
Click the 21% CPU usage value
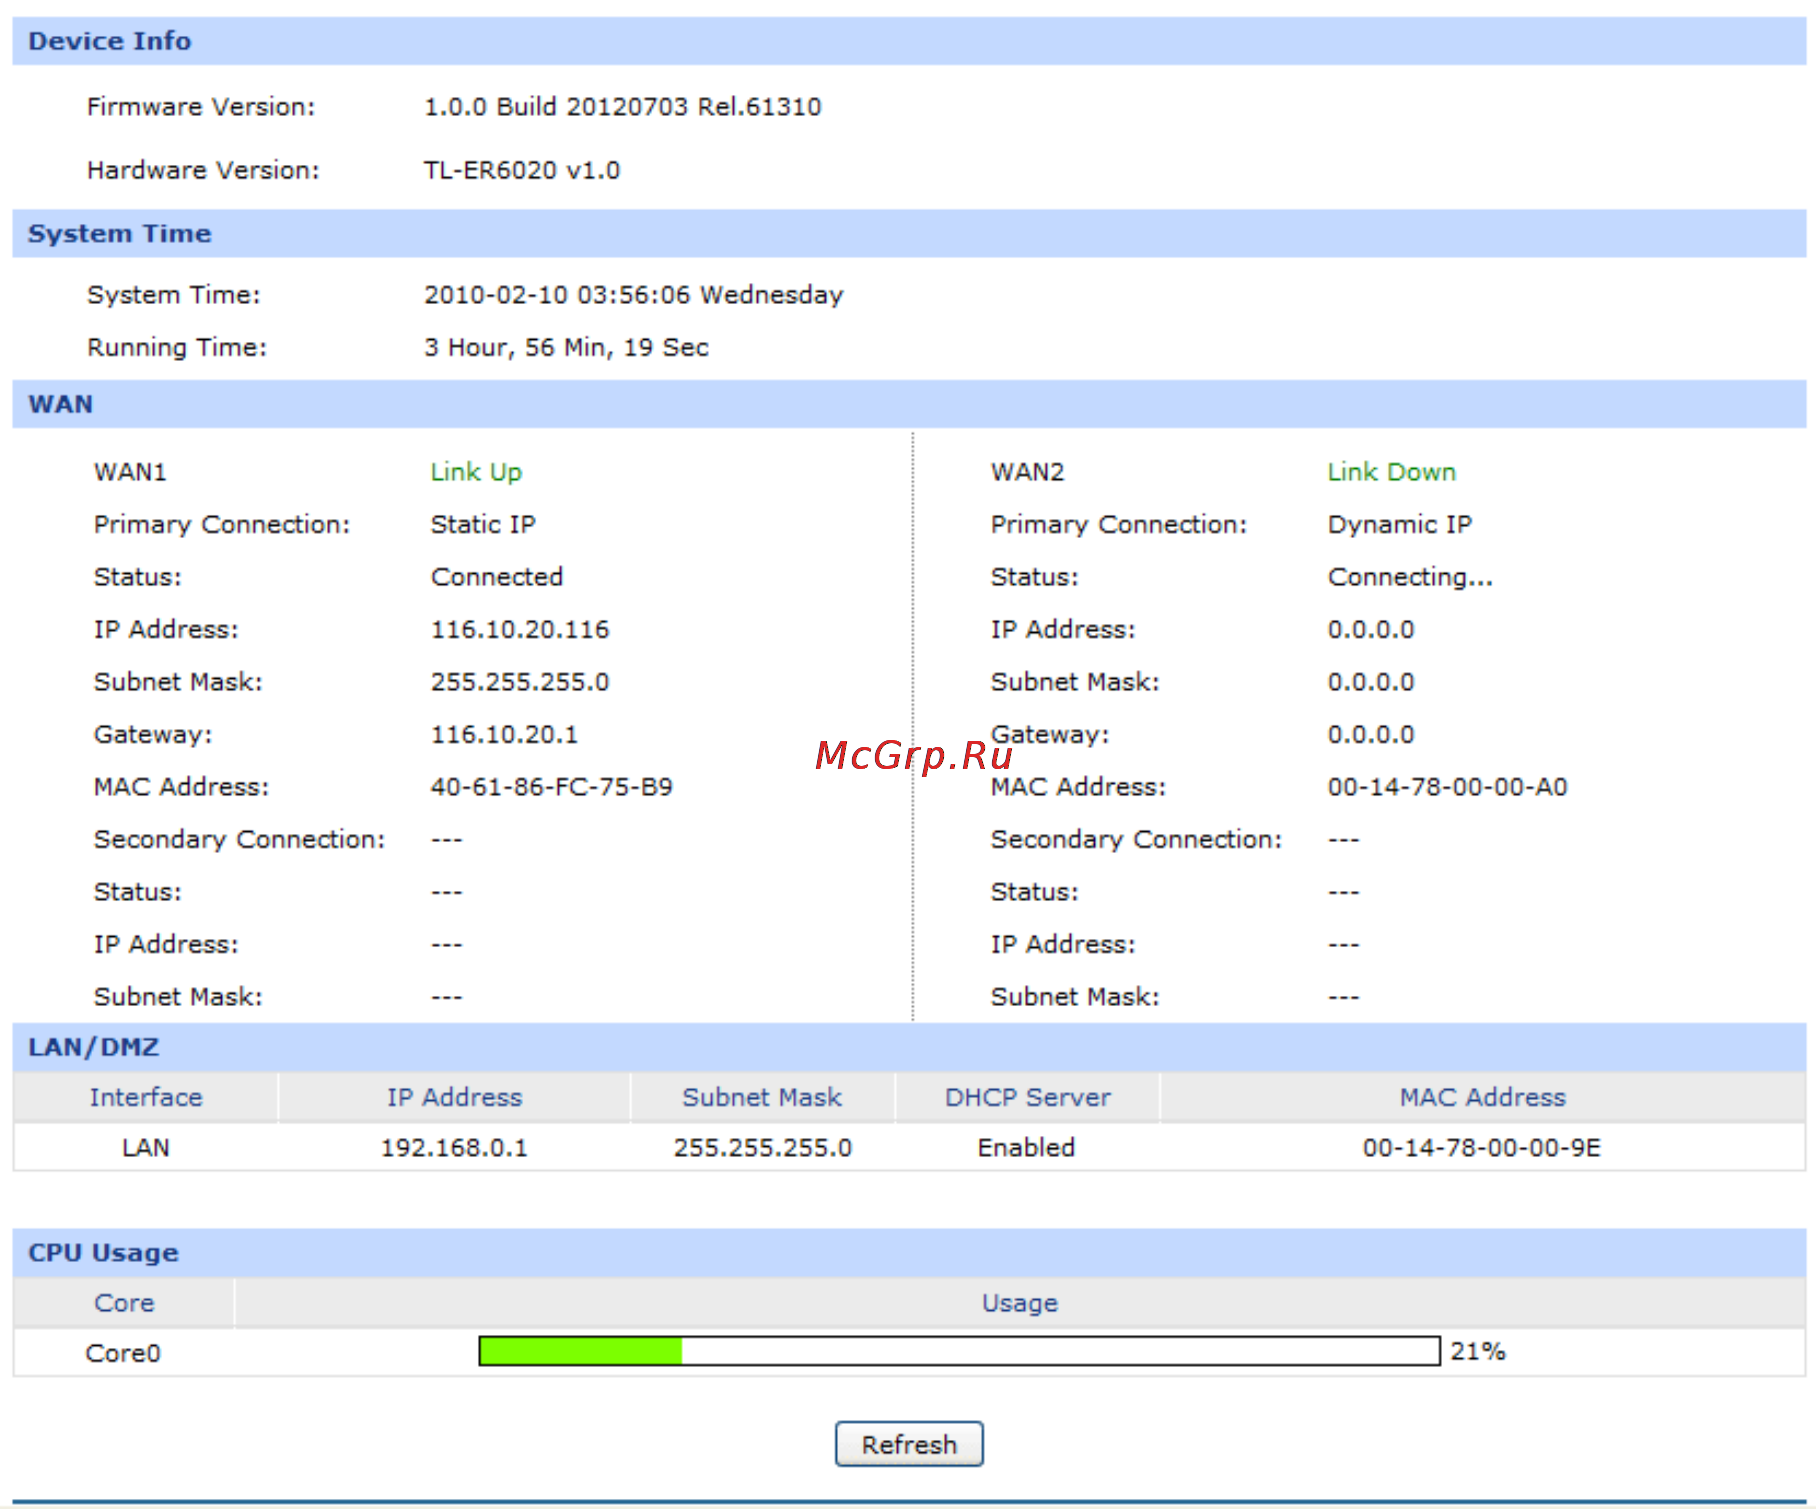[x=1478, y=1351]
